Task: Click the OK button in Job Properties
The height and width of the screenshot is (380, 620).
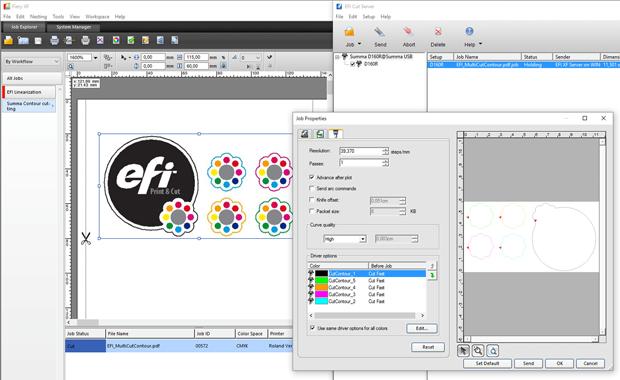Action: [560, 363]
